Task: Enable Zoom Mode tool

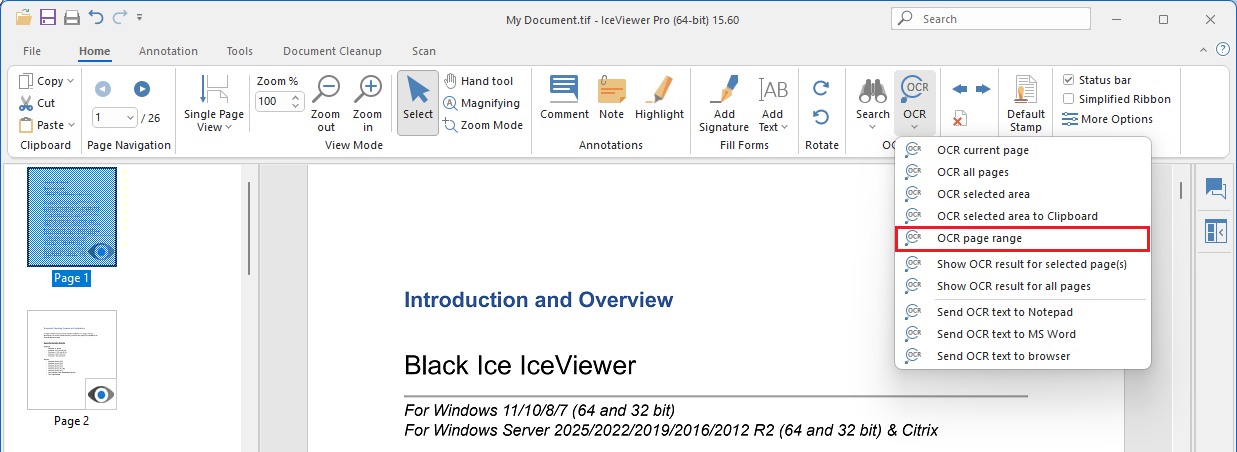Action: pos(483,125)
